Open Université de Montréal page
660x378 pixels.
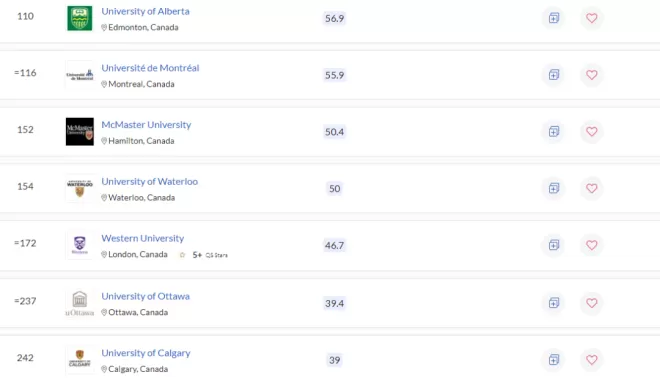click(150, 68)
